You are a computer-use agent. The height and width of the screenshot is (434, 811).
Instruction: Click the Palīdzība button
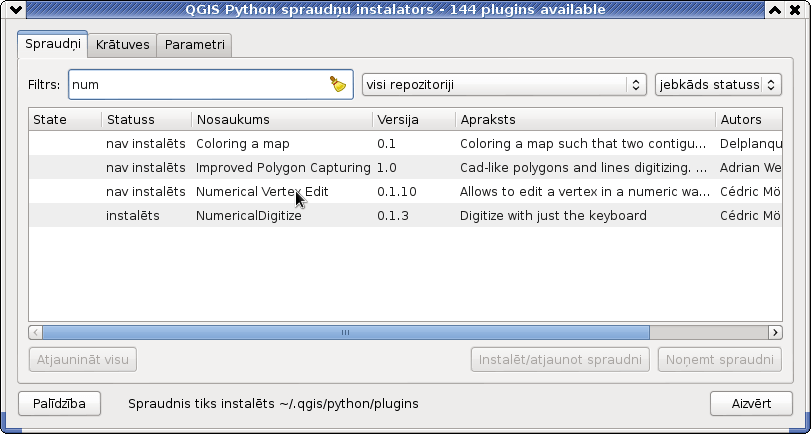pyautogui.click(x=59, y=403)
